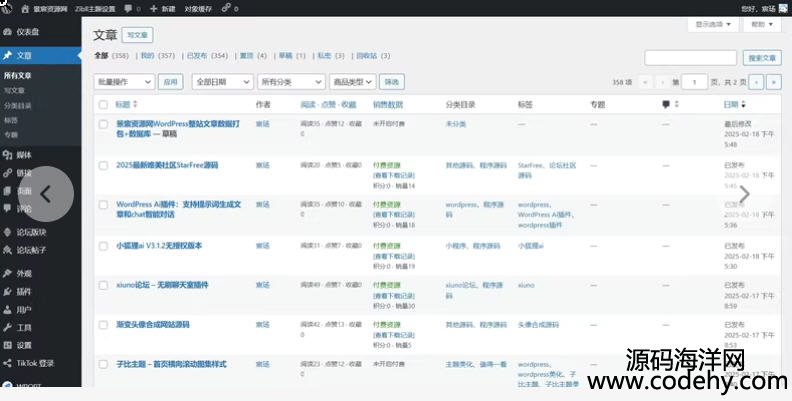The image size is (792, 401).
Task: Go to next page with single arrow
Action: pos(756,82)
